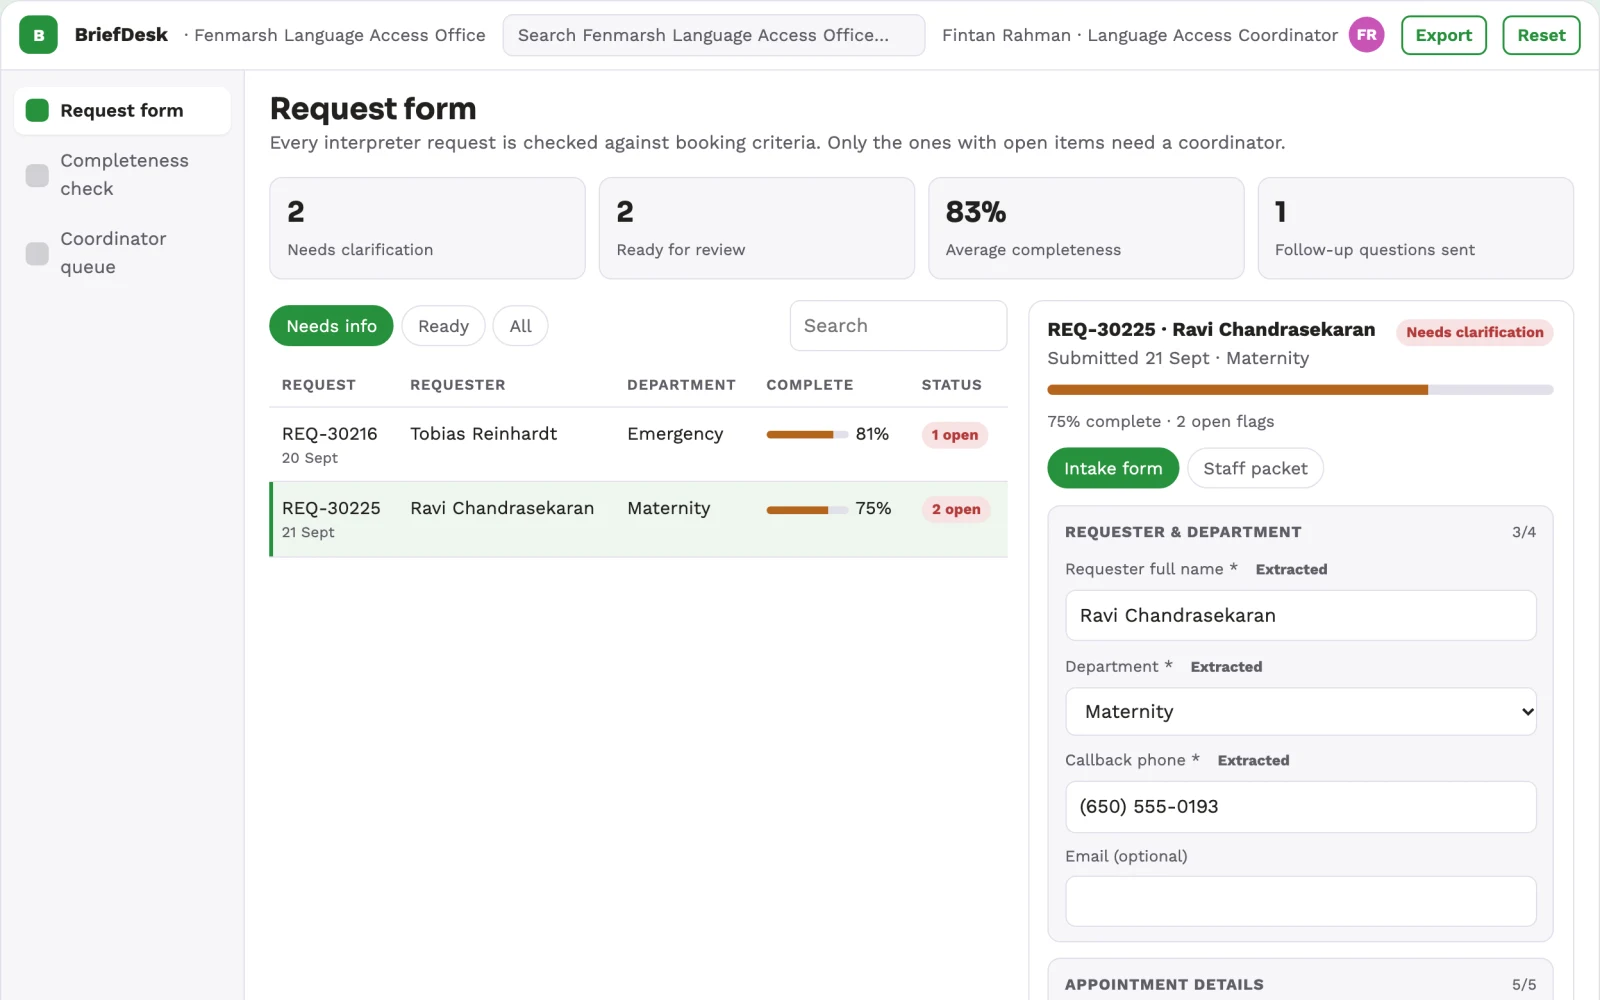Click the REQ-30216 request number
Viewport: 1600px width, 1000px height.
point(330,434)
